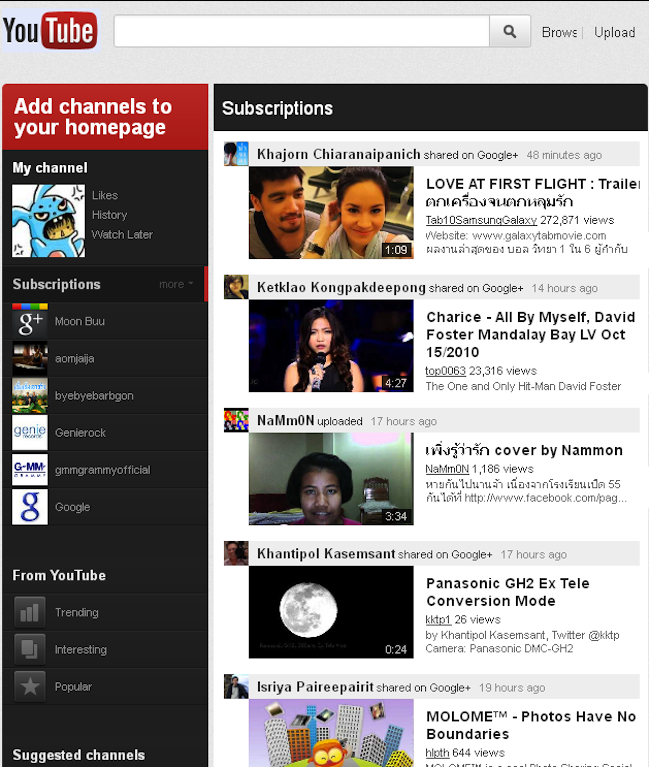649x767 pixels.
Task: Open the Browse link
Action: tap(559, 32)
